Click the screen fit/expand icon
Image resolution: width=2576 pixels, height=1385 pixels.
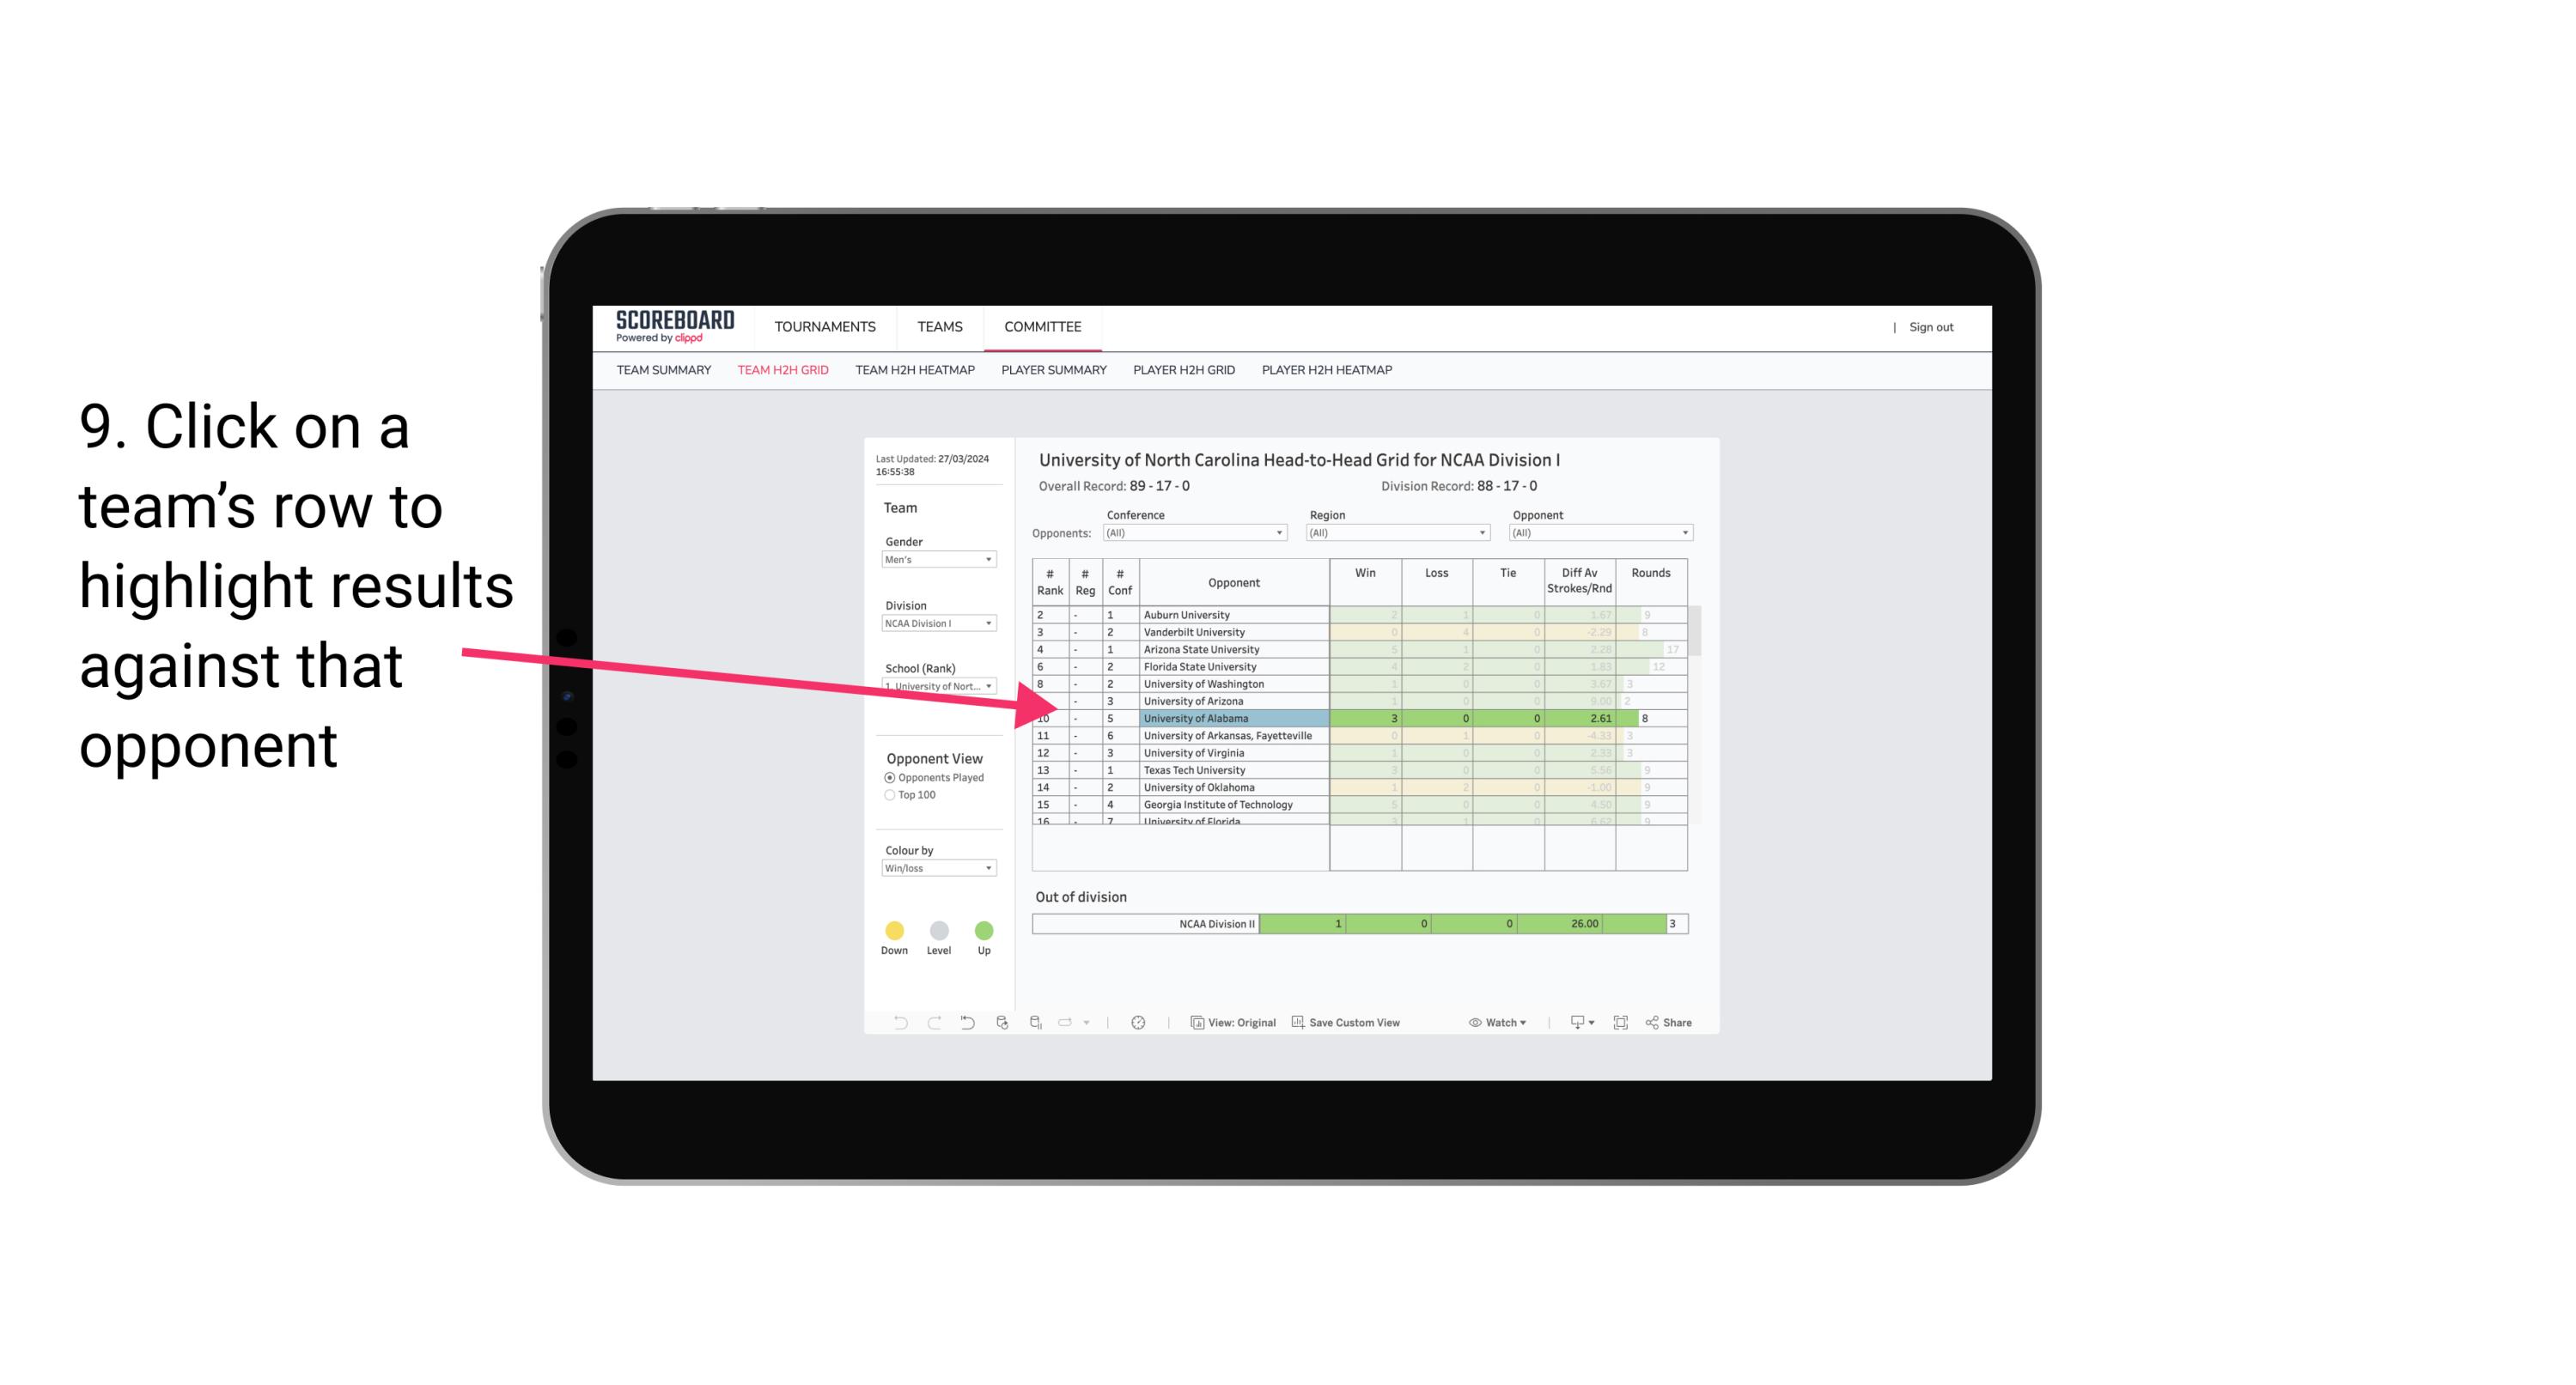click(1617, 1025)
